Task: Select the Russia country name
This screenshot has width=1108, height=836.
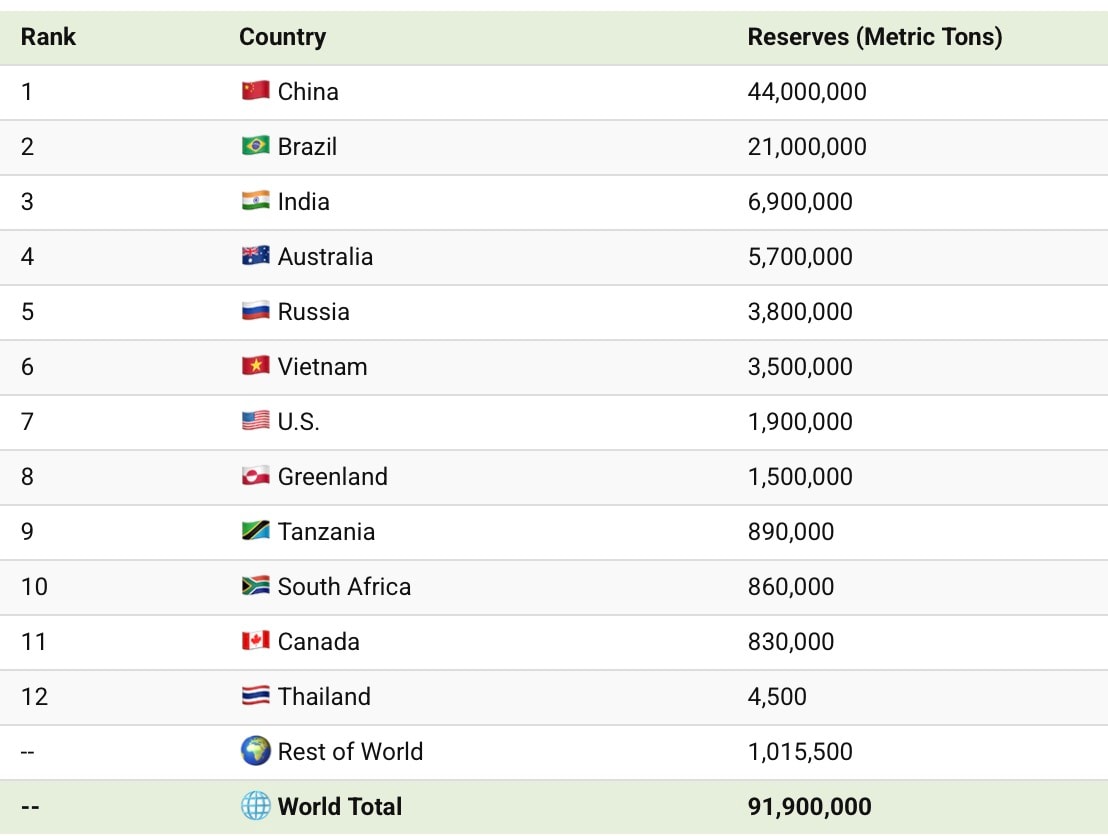Action: [x=313, y=312]
